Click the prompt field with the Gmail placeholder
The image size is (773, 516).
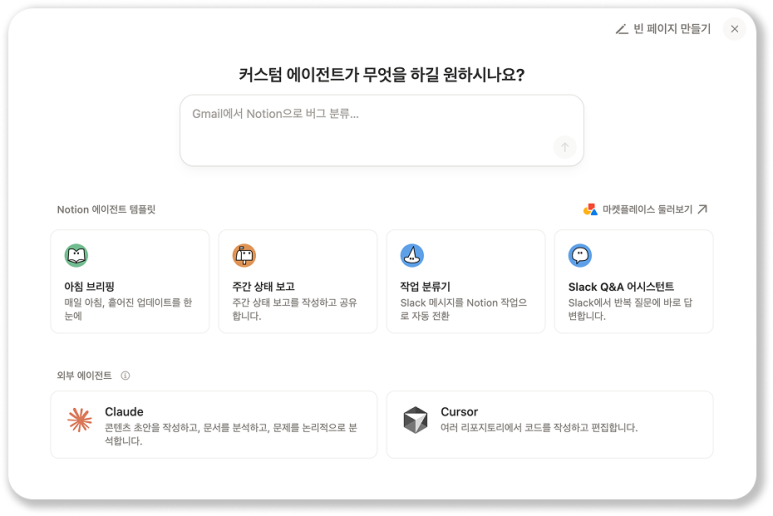point(382,131)
